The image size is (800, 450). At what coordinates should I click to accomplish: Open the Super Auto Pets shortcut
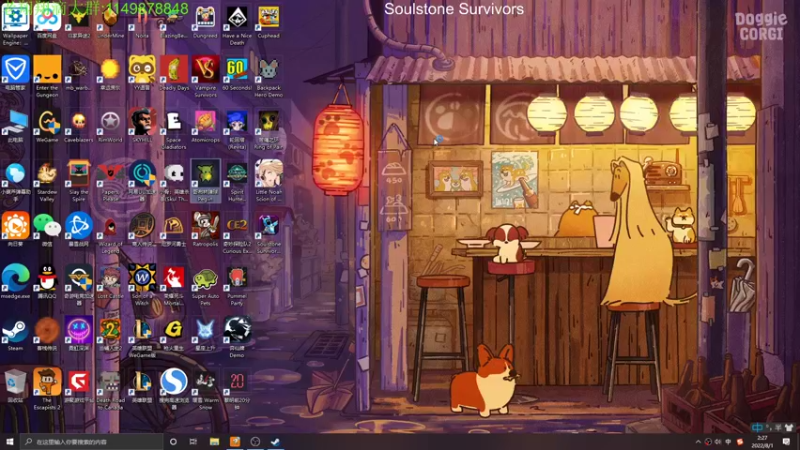point(205,286)
